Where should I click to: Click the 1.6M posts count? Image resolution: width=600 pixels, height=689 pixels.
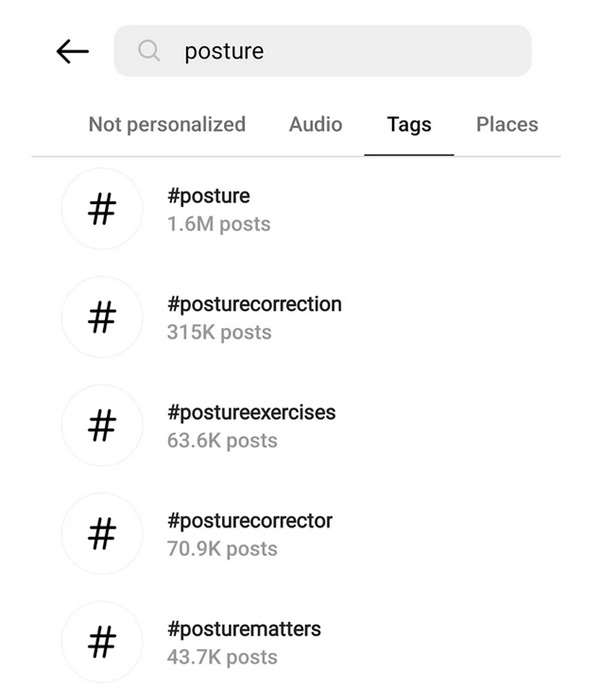218,224
